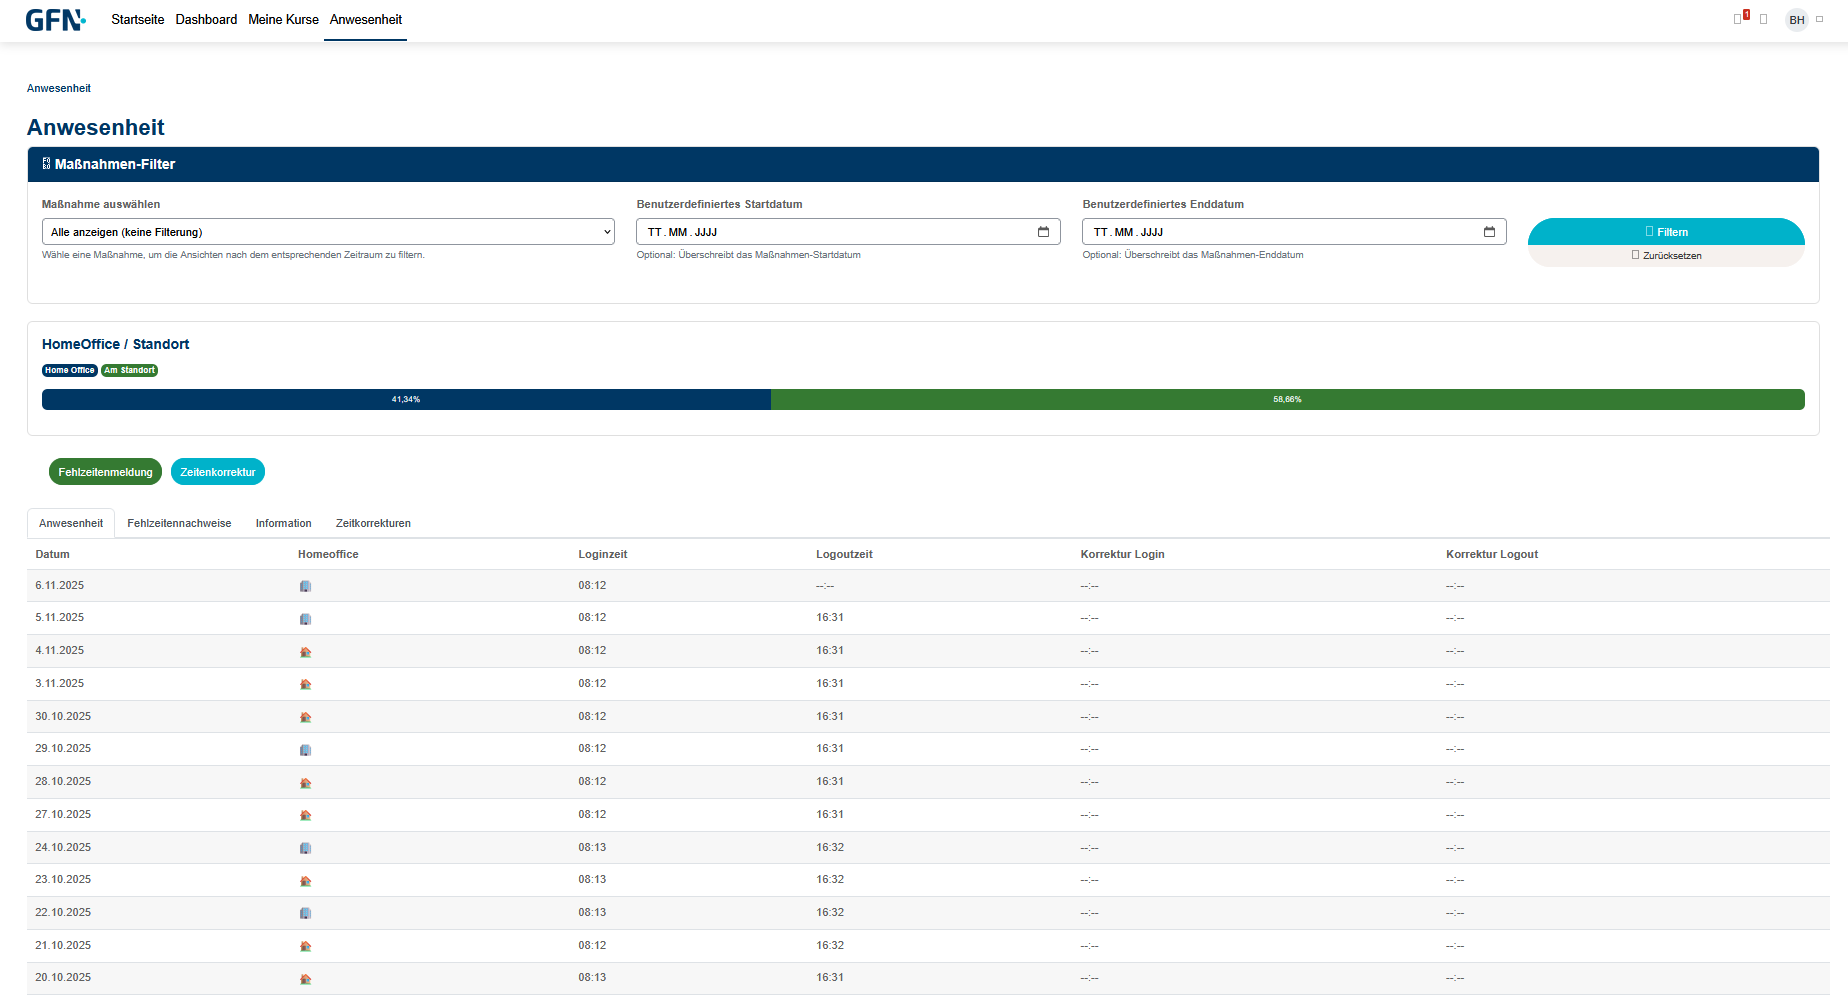
Task: Open notifications with red badge
Action: pos(1740,18)
